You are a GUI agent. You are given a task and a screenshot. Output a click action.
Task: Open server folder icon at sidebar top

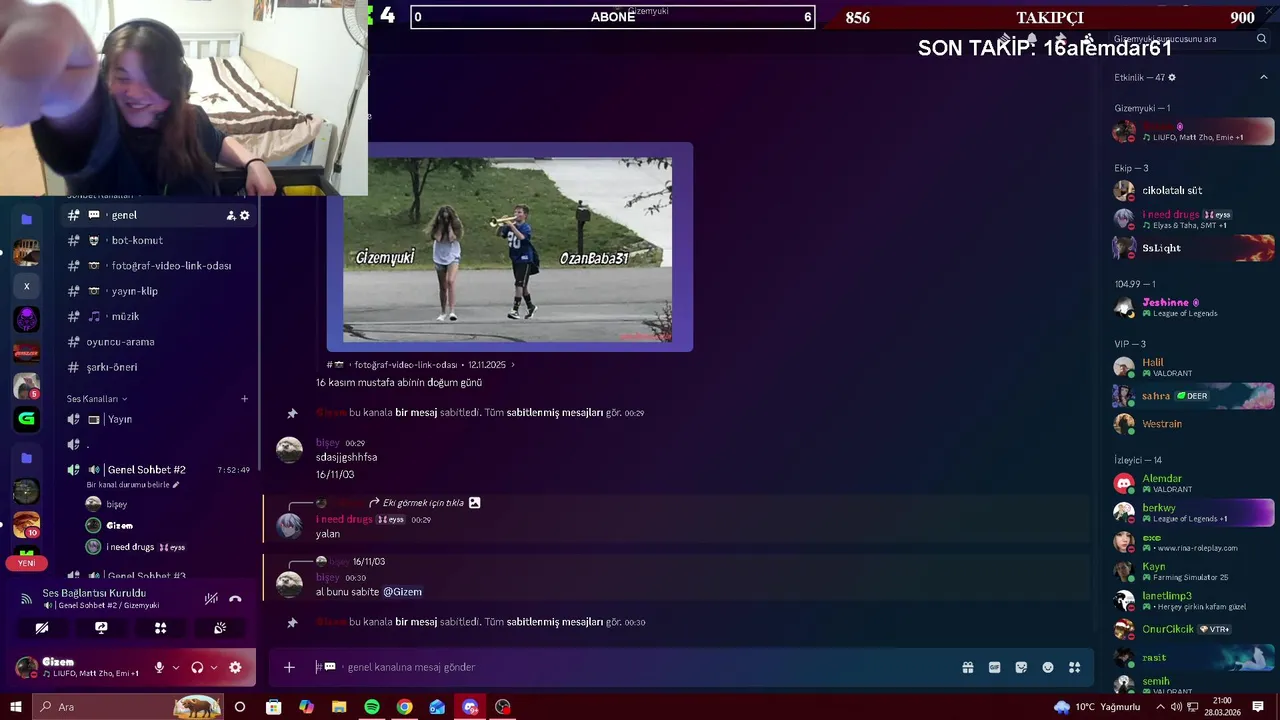click(x=27, y=219)
